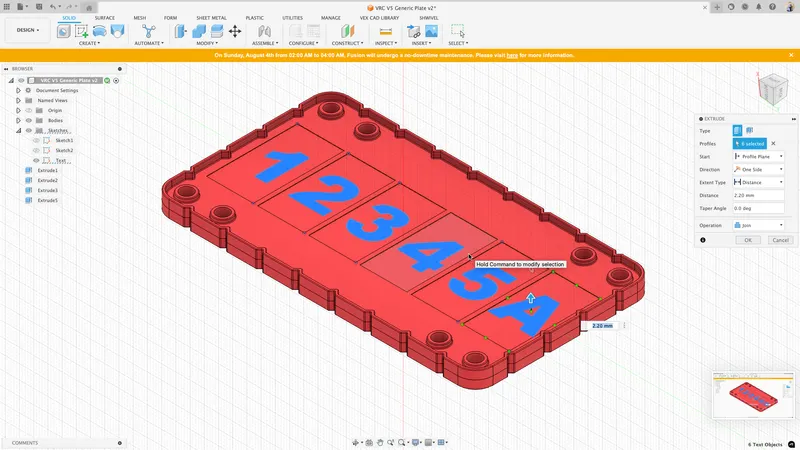Hide the Bodies folder visibility
The image size is (800, 450).
(28, 120)
